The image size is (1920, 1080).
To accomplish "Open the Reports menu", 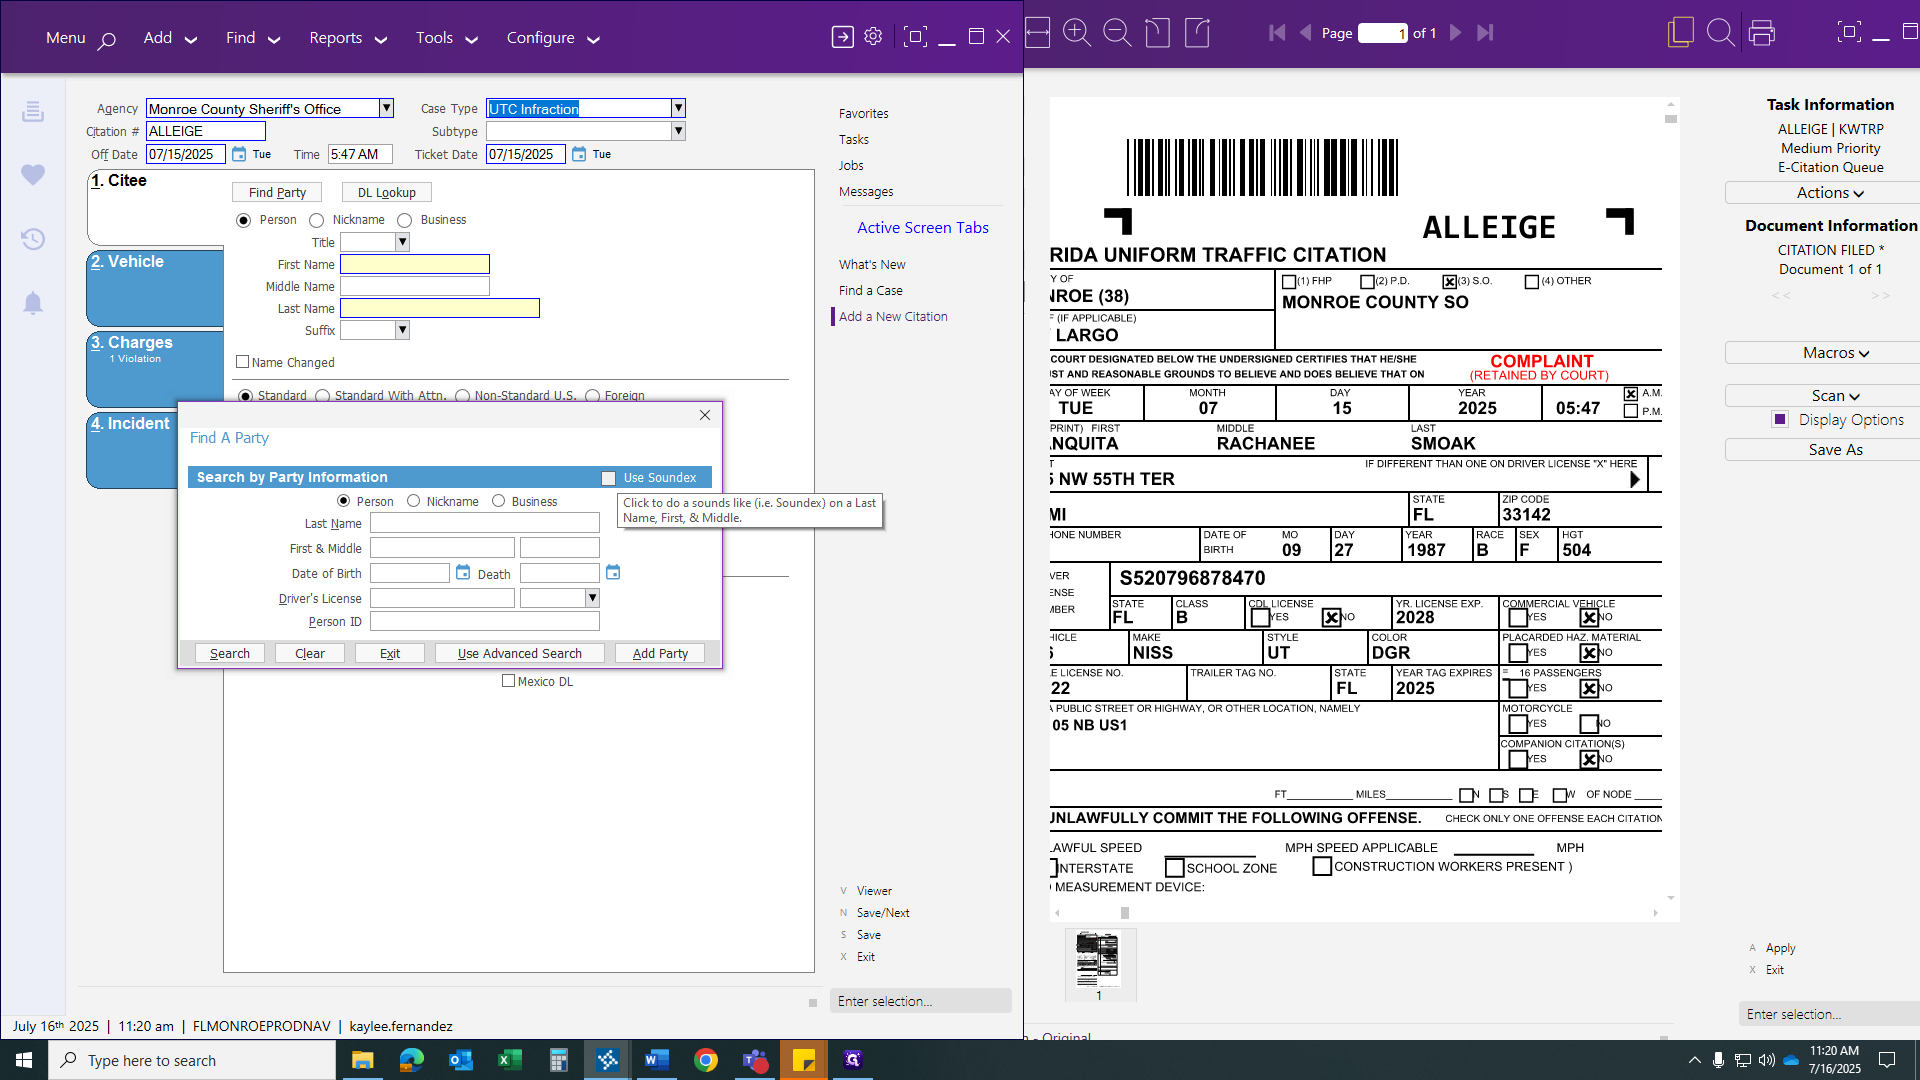I will coord(347,38).
